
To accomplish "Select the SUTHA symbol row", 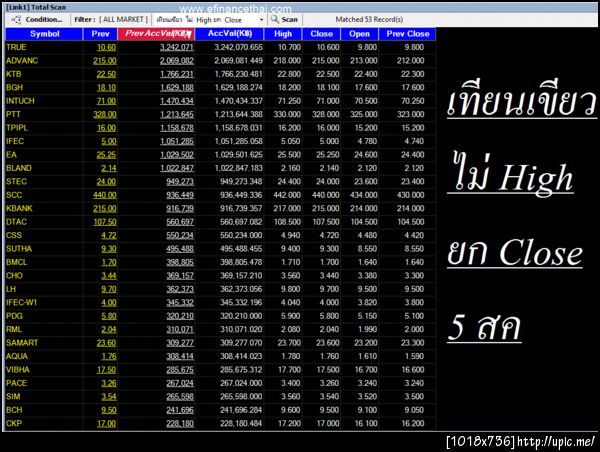I will coord(220,248).
